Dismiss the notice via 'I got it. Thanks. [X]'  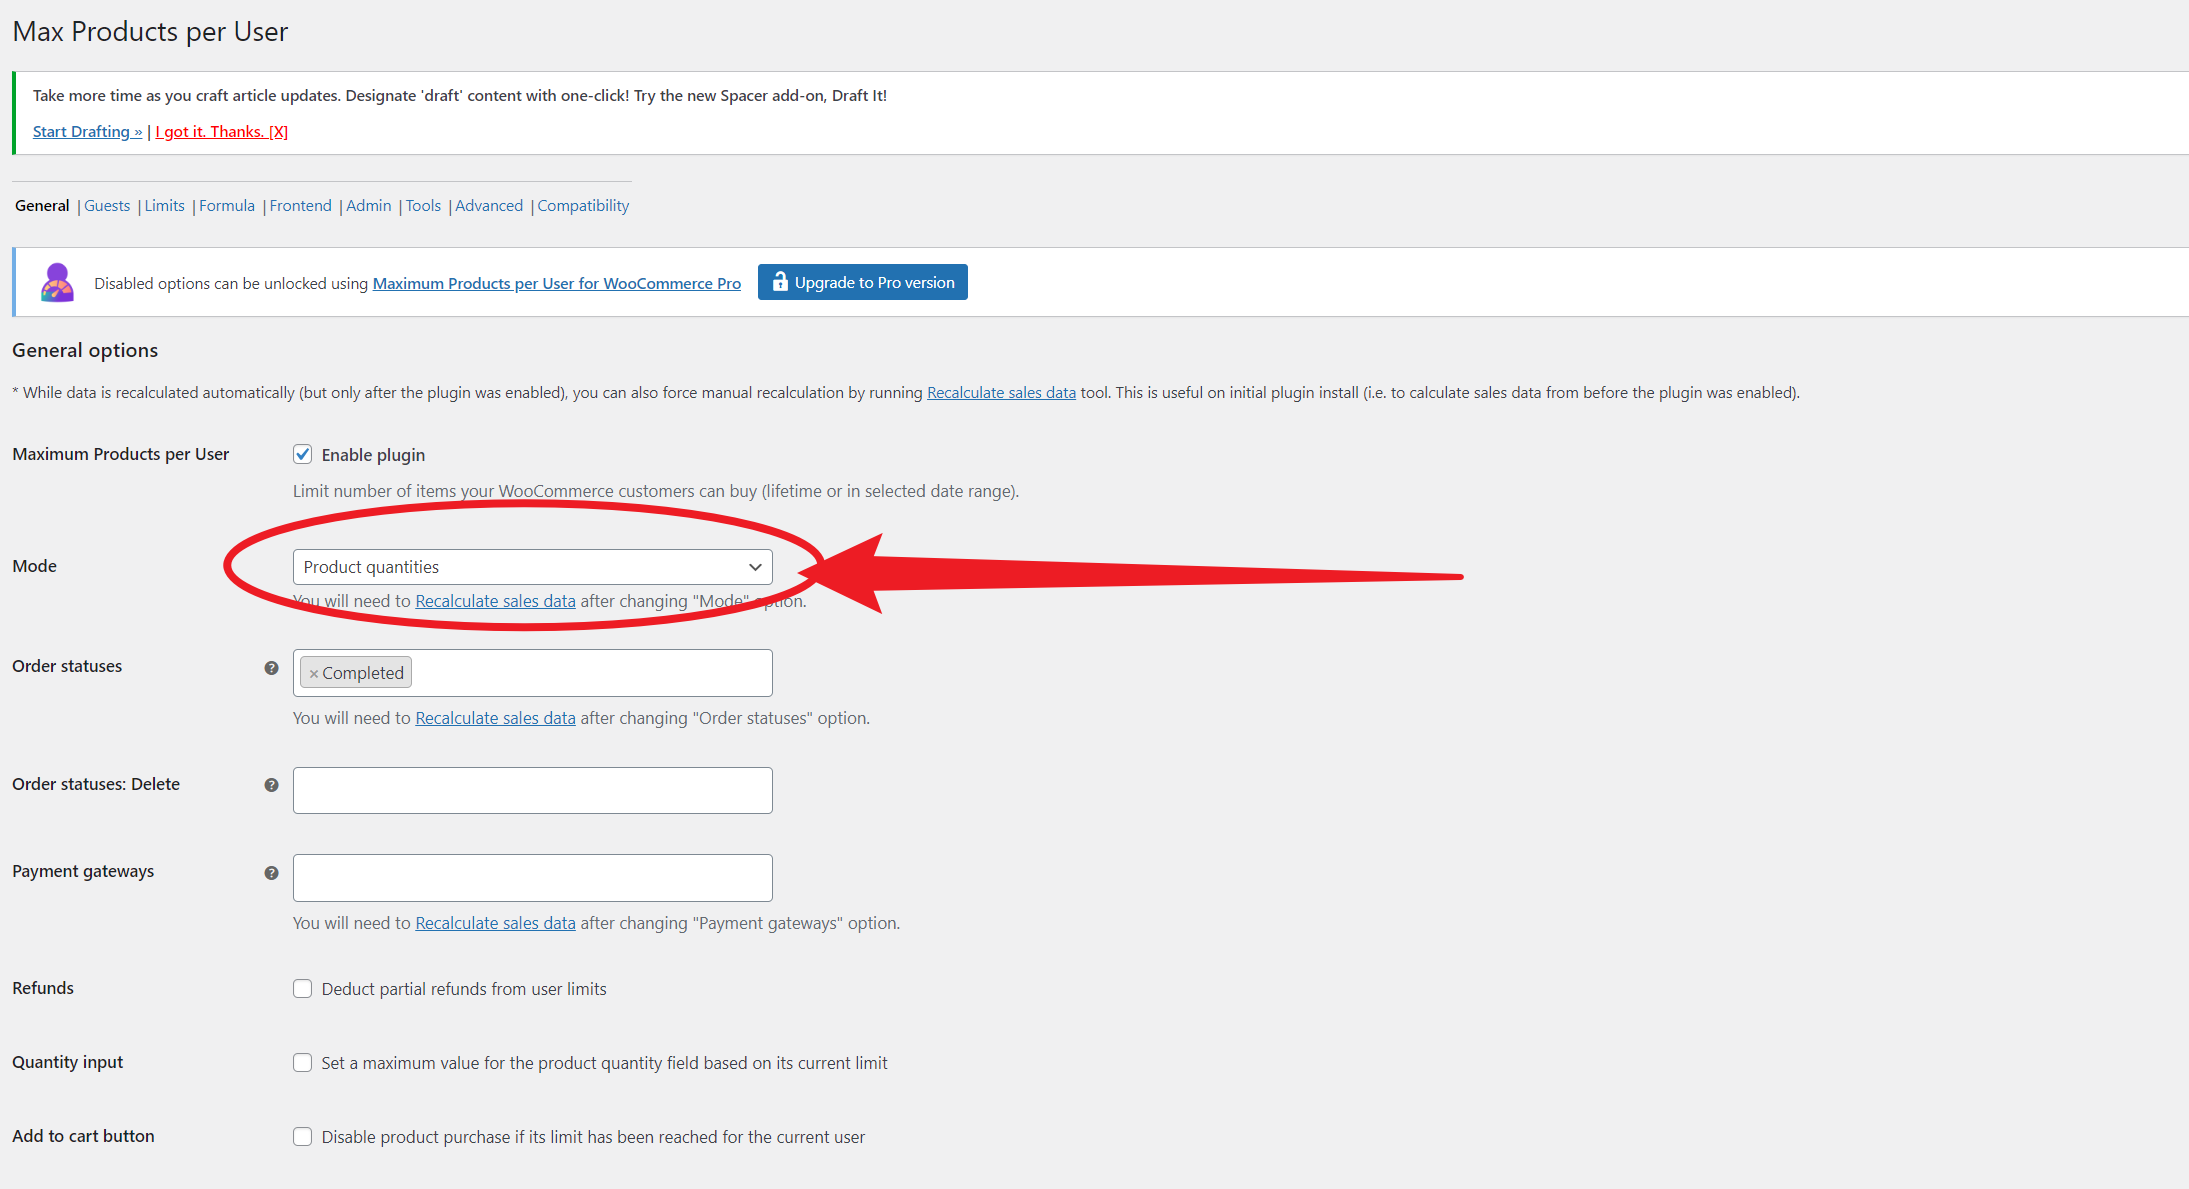point(221,131)
